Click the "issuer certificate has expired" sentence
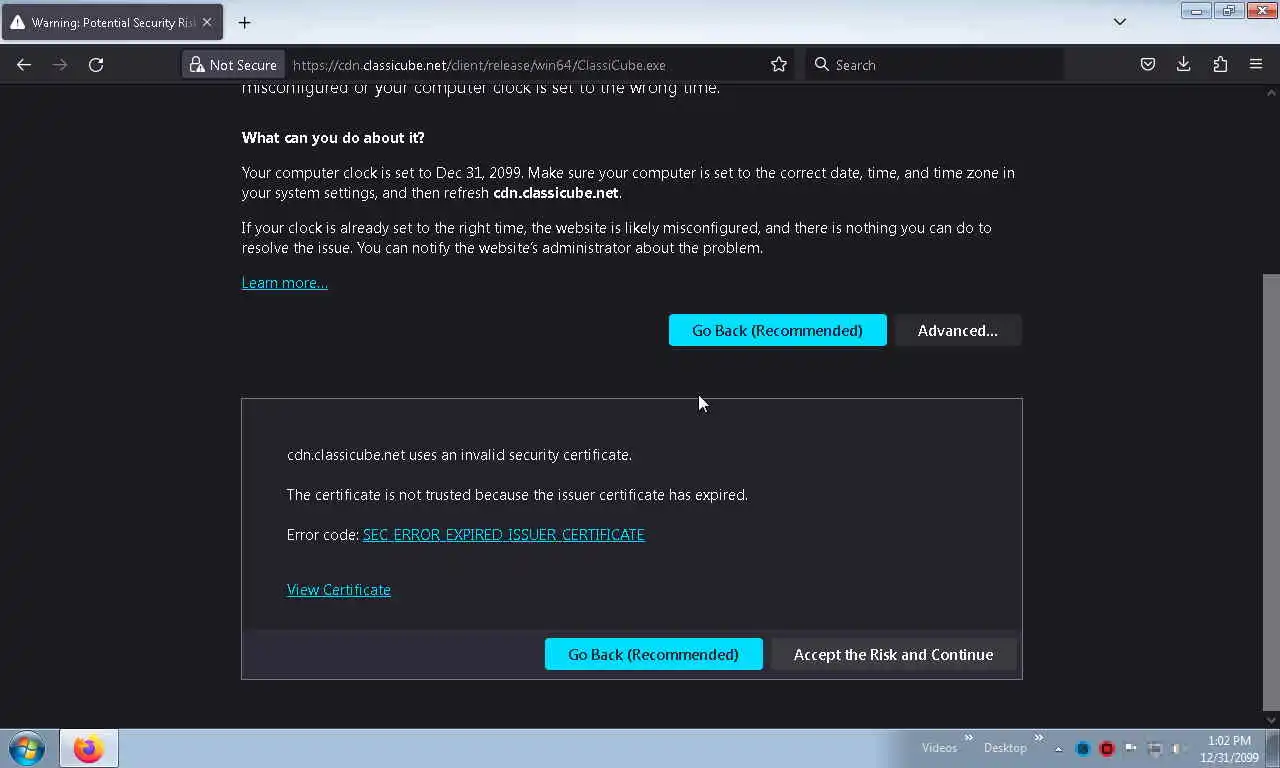The height and width of the screenshot is (768, 1280). pos(517,495)
